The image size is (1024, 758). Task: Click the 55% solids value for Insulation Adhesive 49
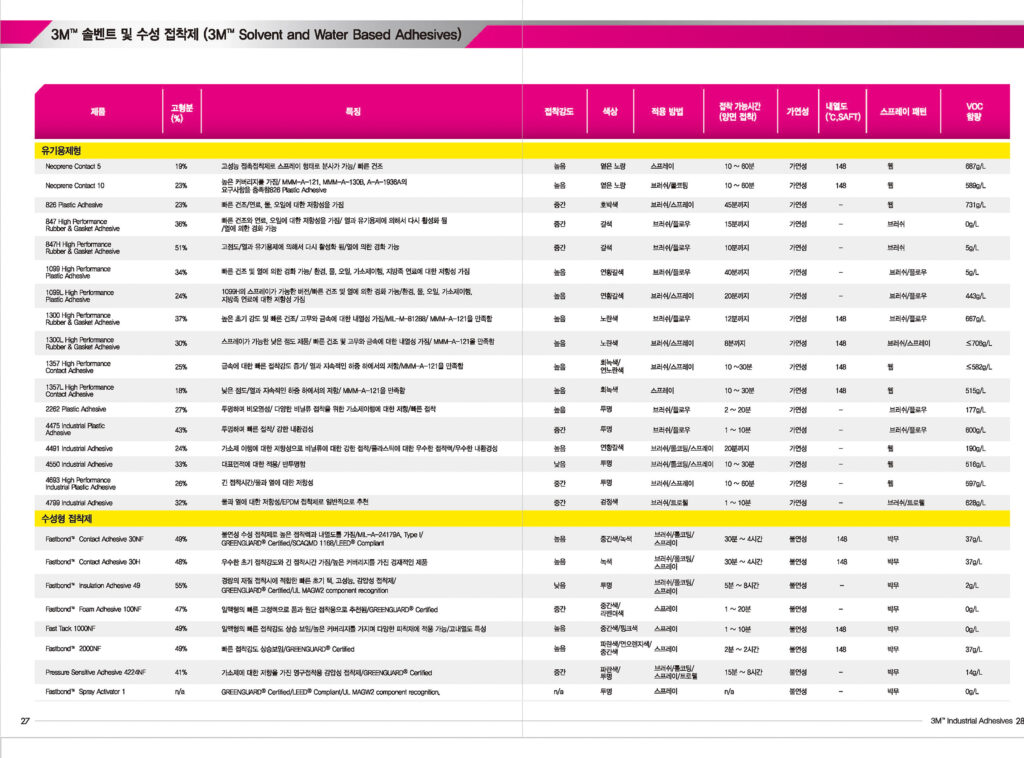[x=181, y=586]
